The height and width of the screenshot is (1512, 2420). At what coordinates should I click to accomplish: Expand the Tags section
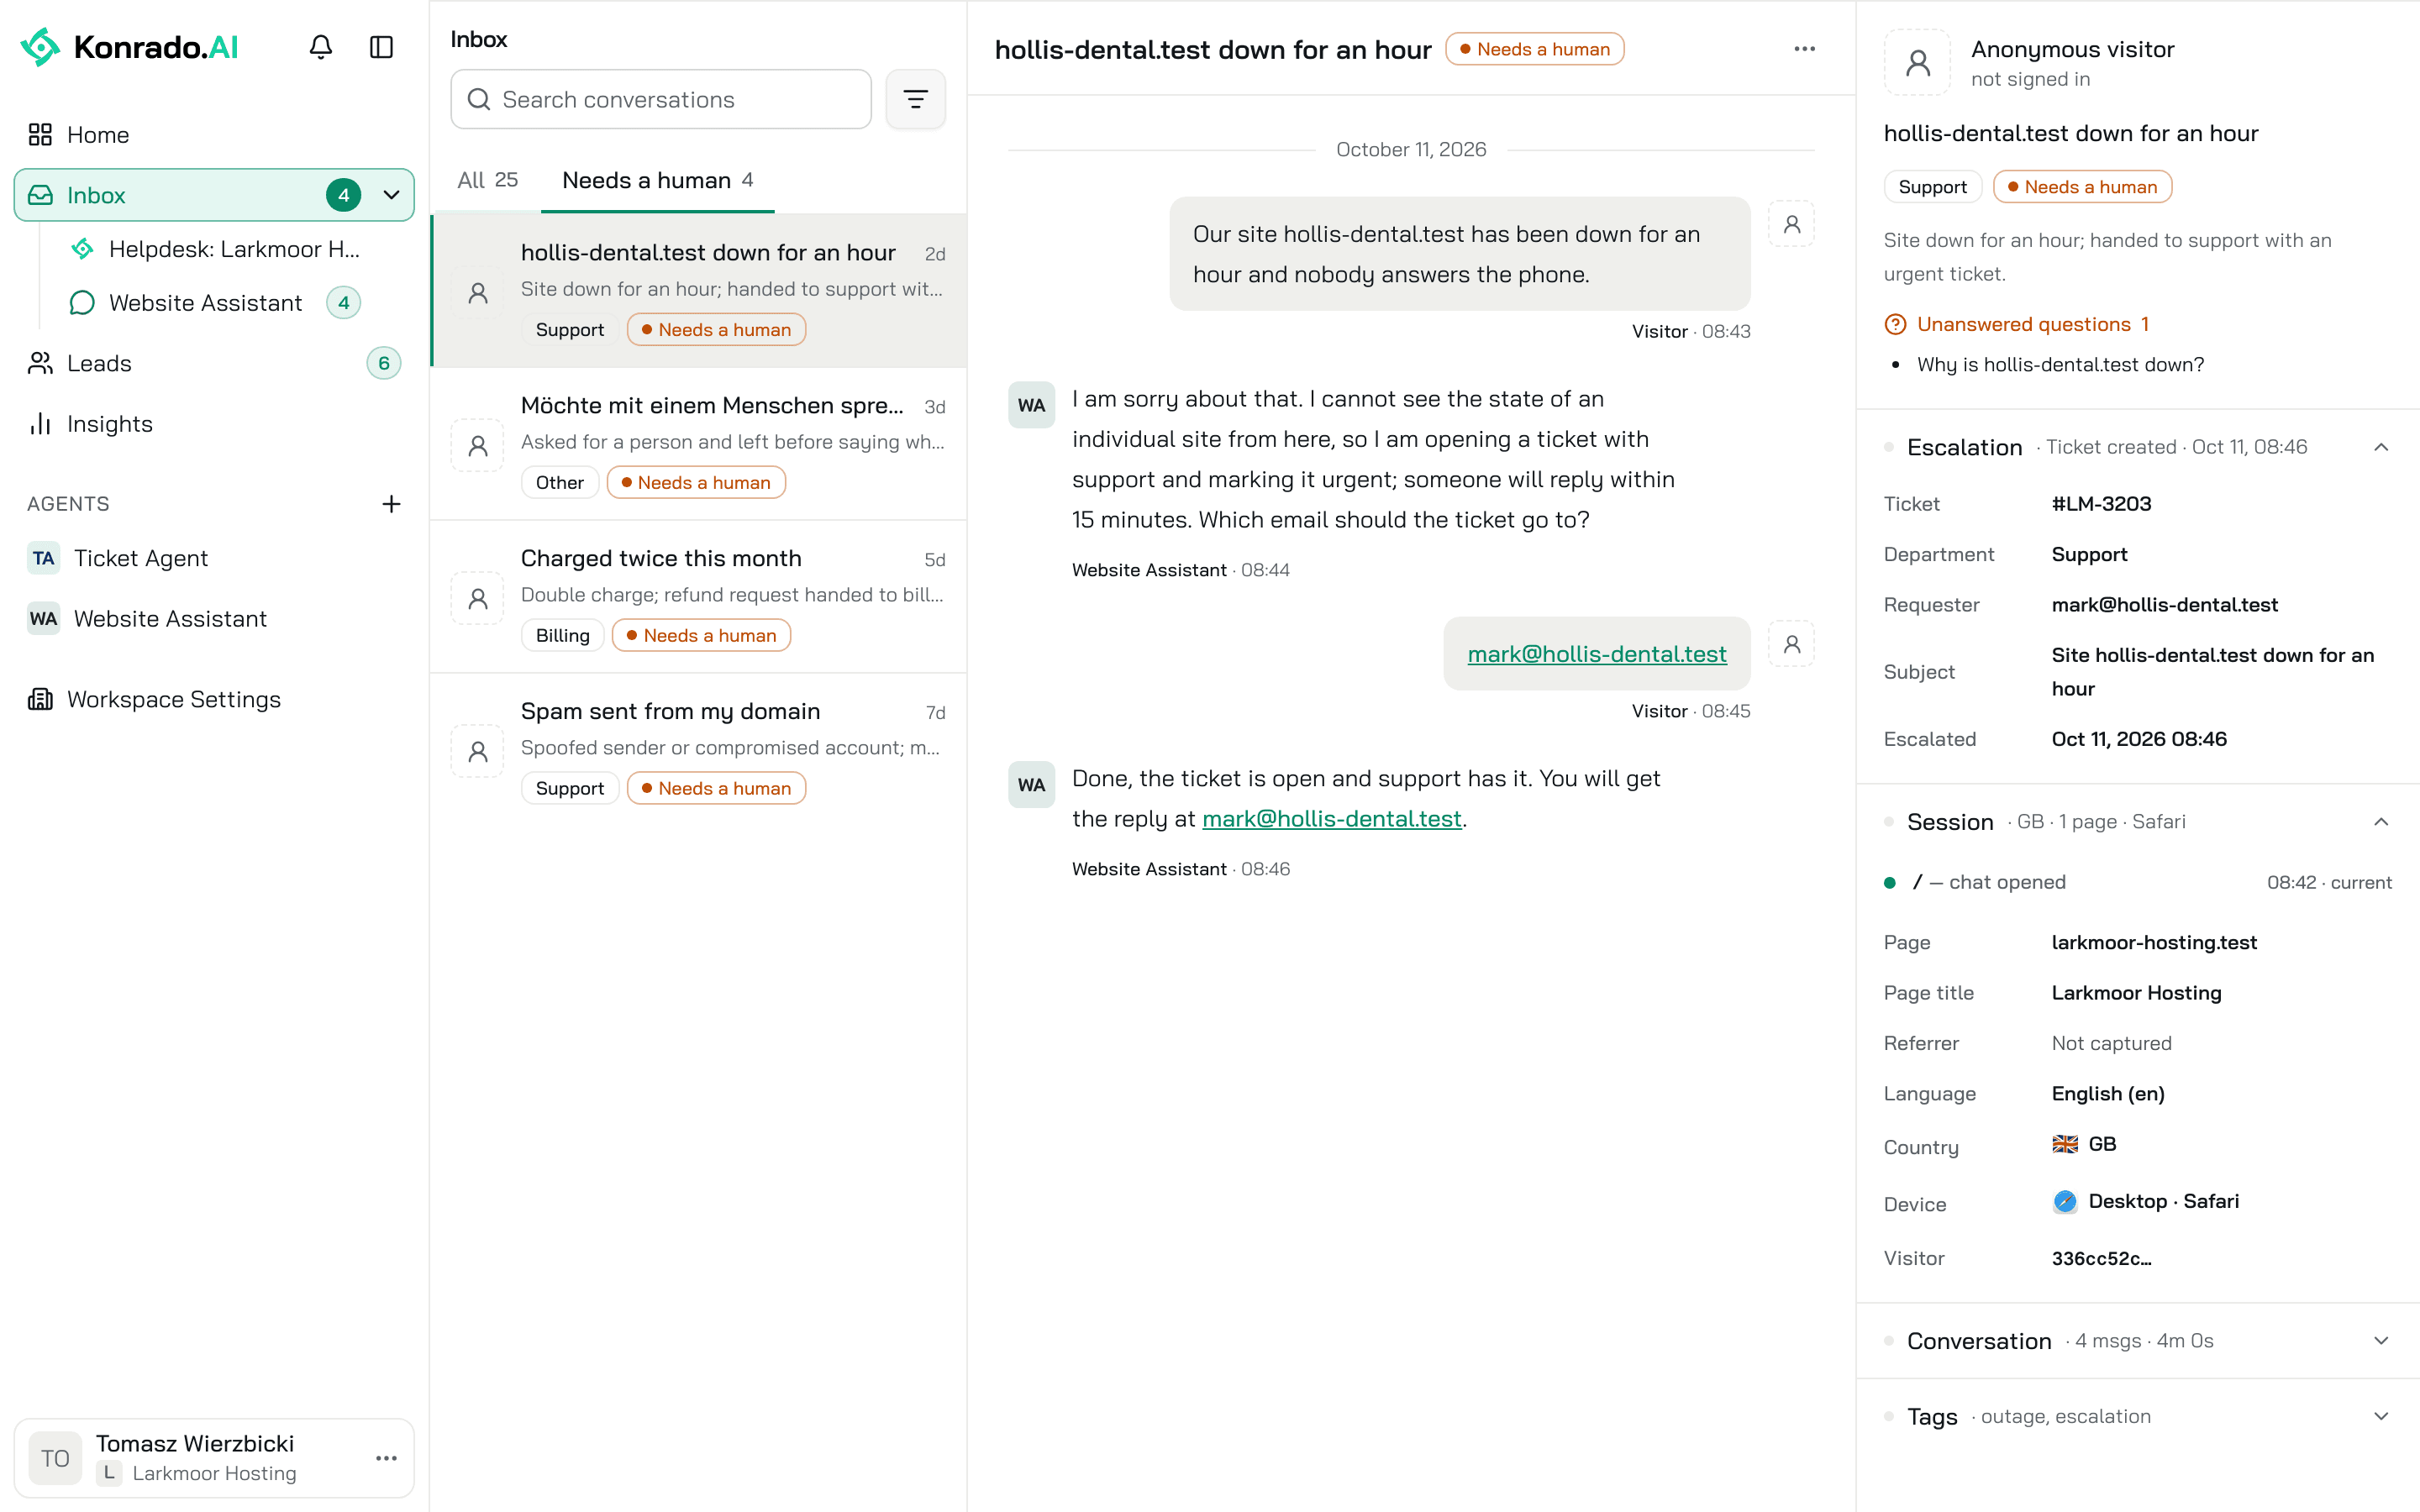[x=2380, y=1416]
